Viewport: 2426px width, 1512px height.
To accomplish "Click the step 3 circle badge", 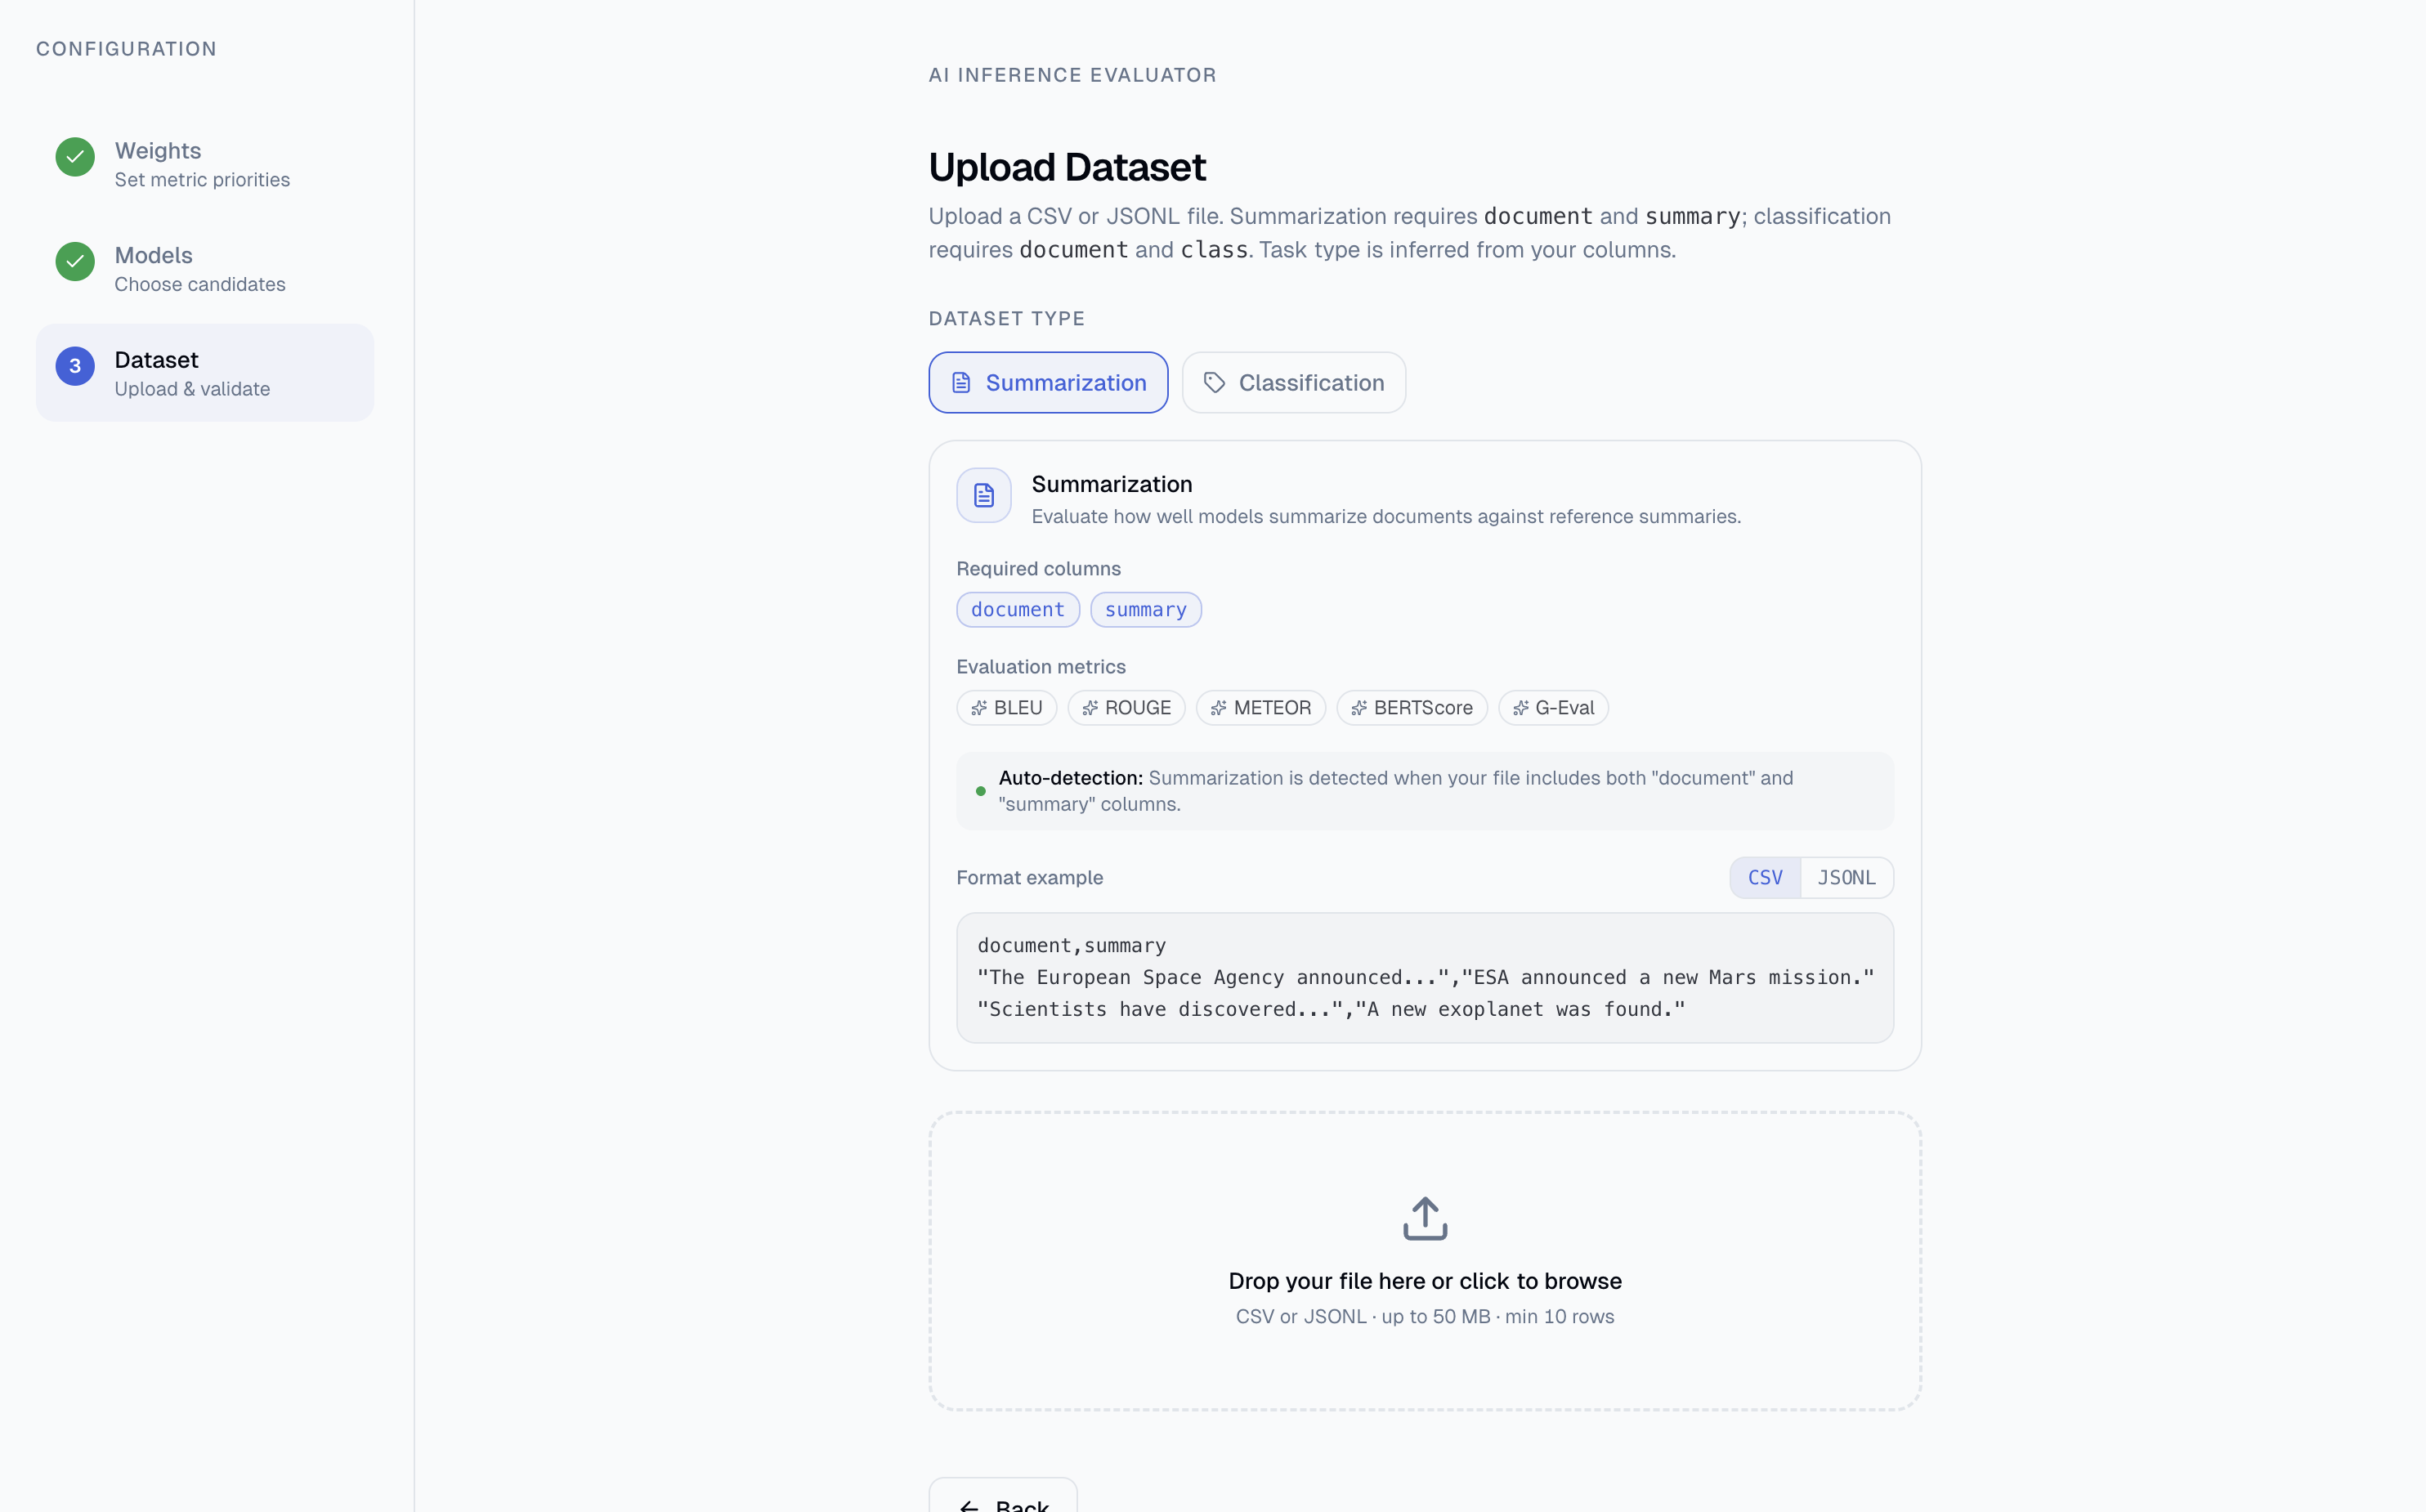I will click(75, 366).
